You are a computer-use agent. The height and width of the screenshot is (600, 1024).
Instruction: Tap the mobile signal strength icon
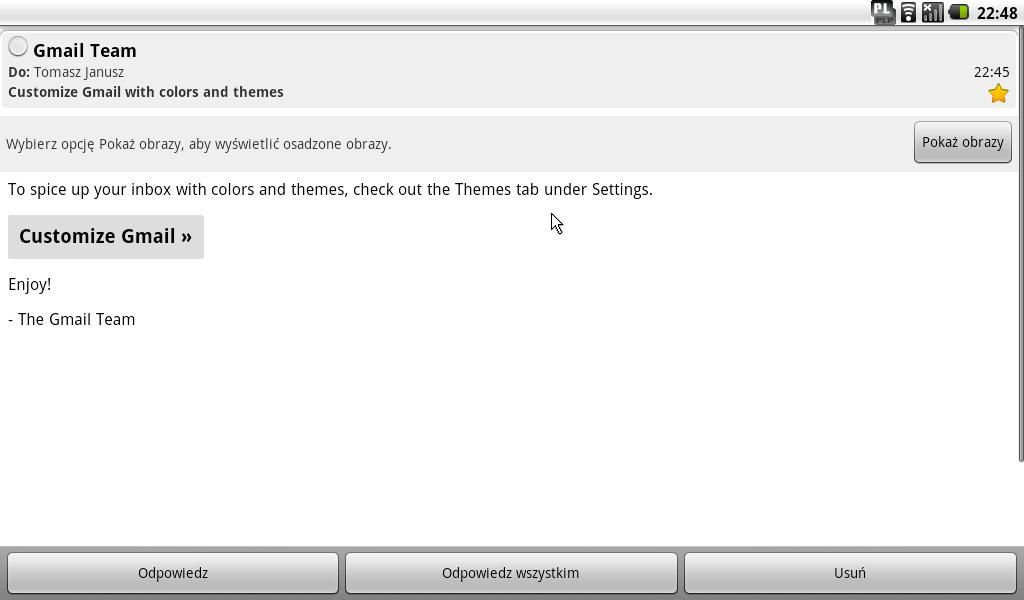click(933, 12)
